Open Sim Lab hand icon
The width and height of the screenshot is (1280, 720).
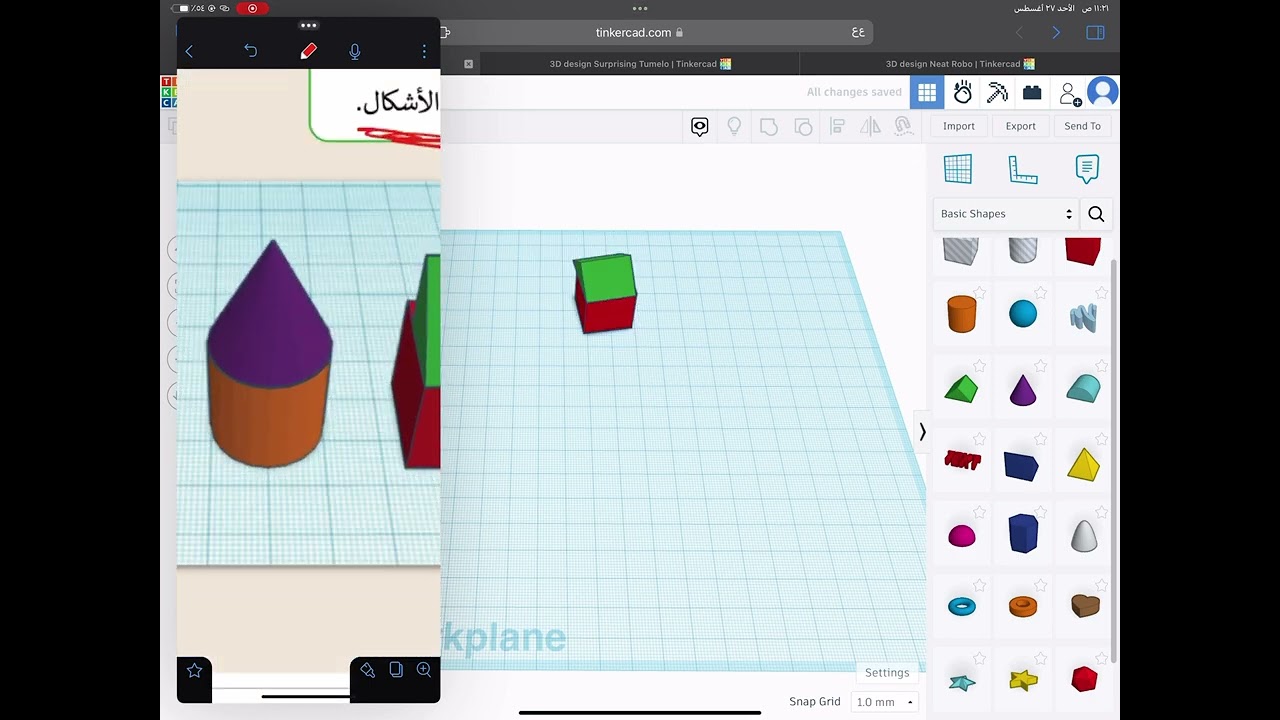[962, 92]
